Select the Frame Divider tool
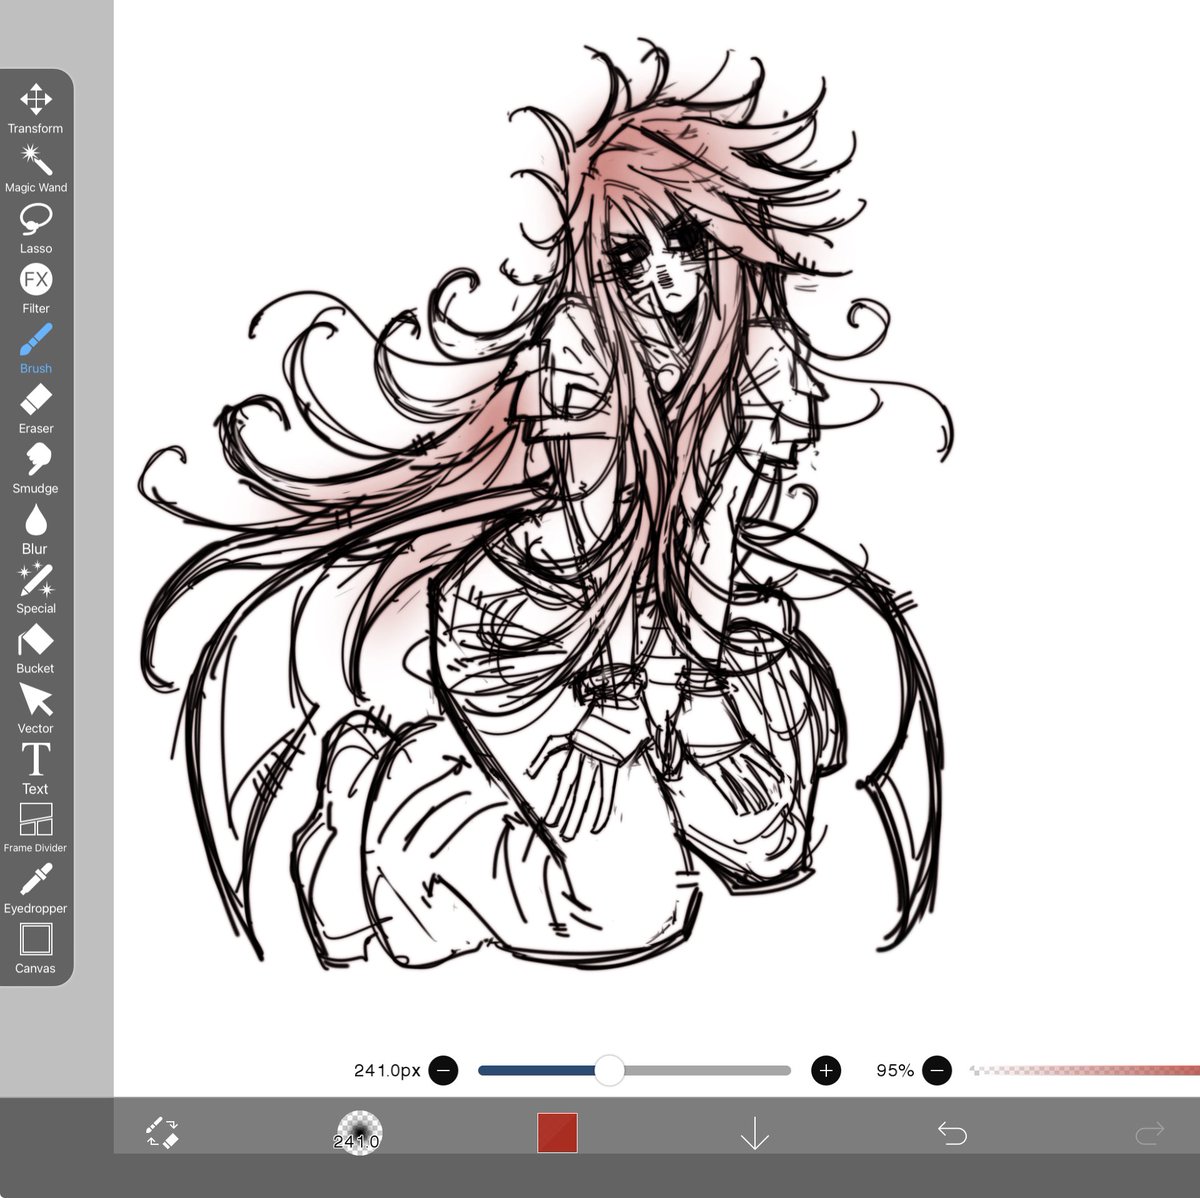1200x1198 pixels. click(x=36, y=828)
